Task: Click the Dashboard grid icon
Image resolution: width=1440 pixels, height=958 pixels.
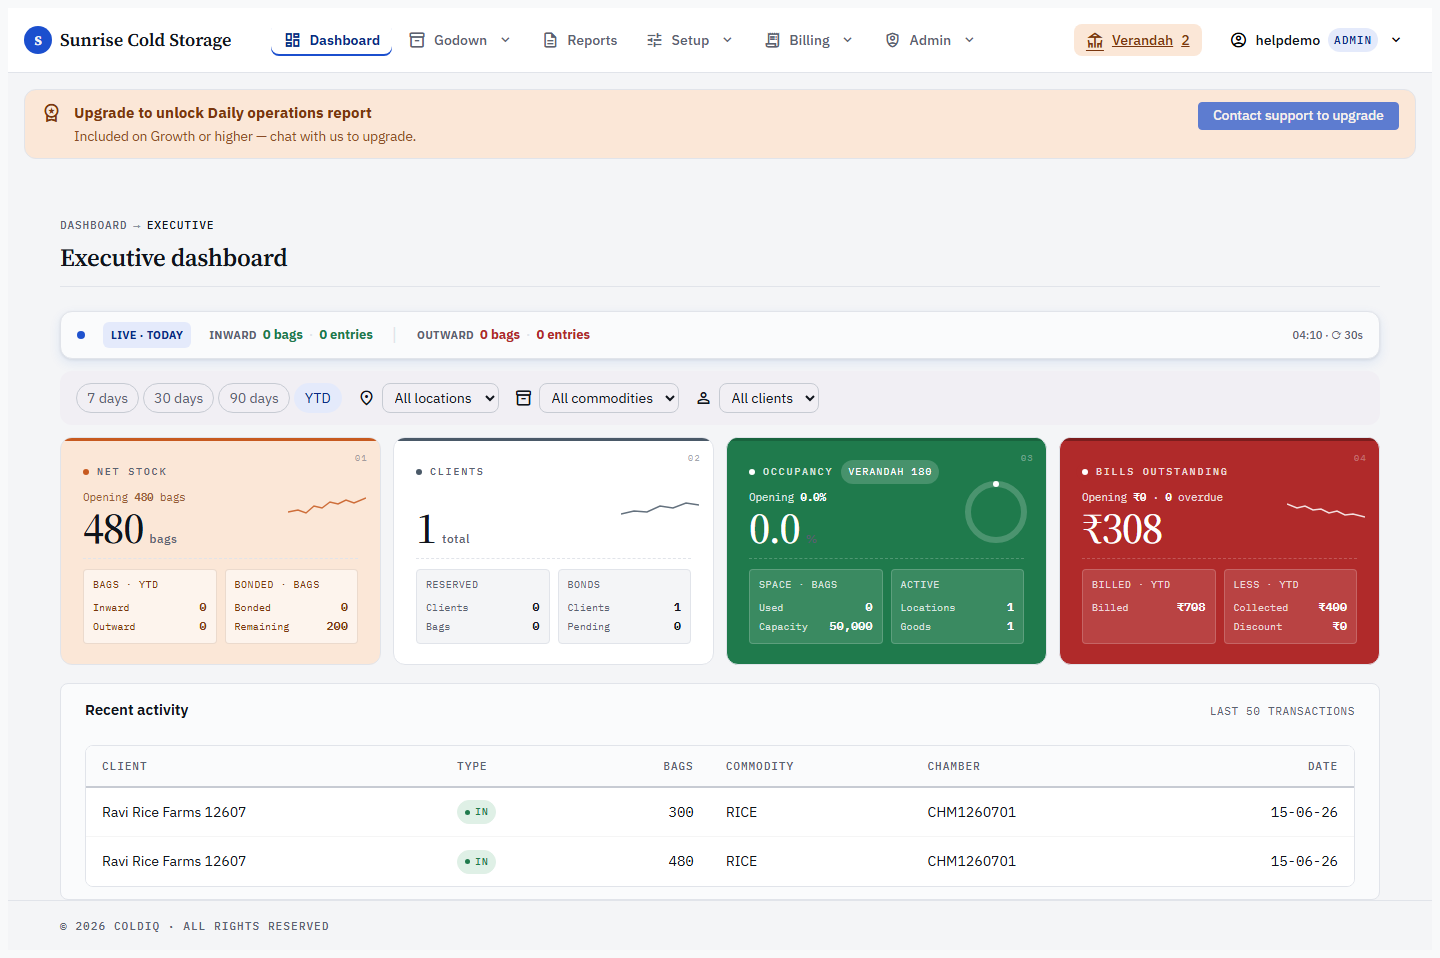Action: [293, 40]
